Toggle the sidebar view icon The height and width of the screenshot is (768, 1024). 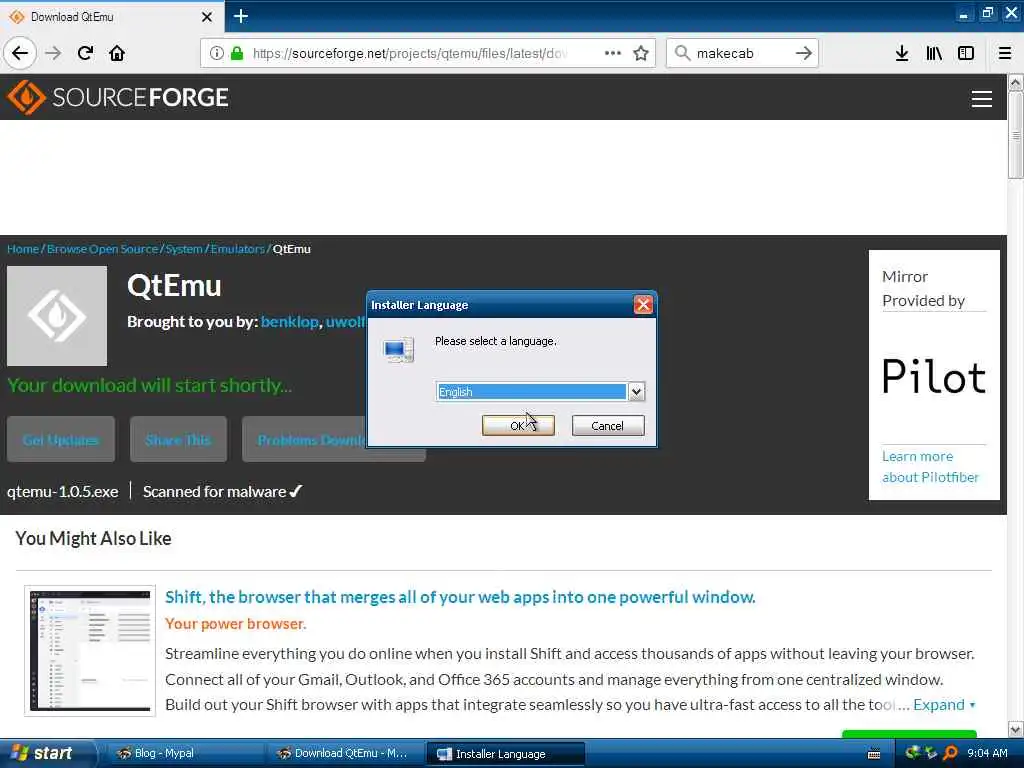coord(966,53)
